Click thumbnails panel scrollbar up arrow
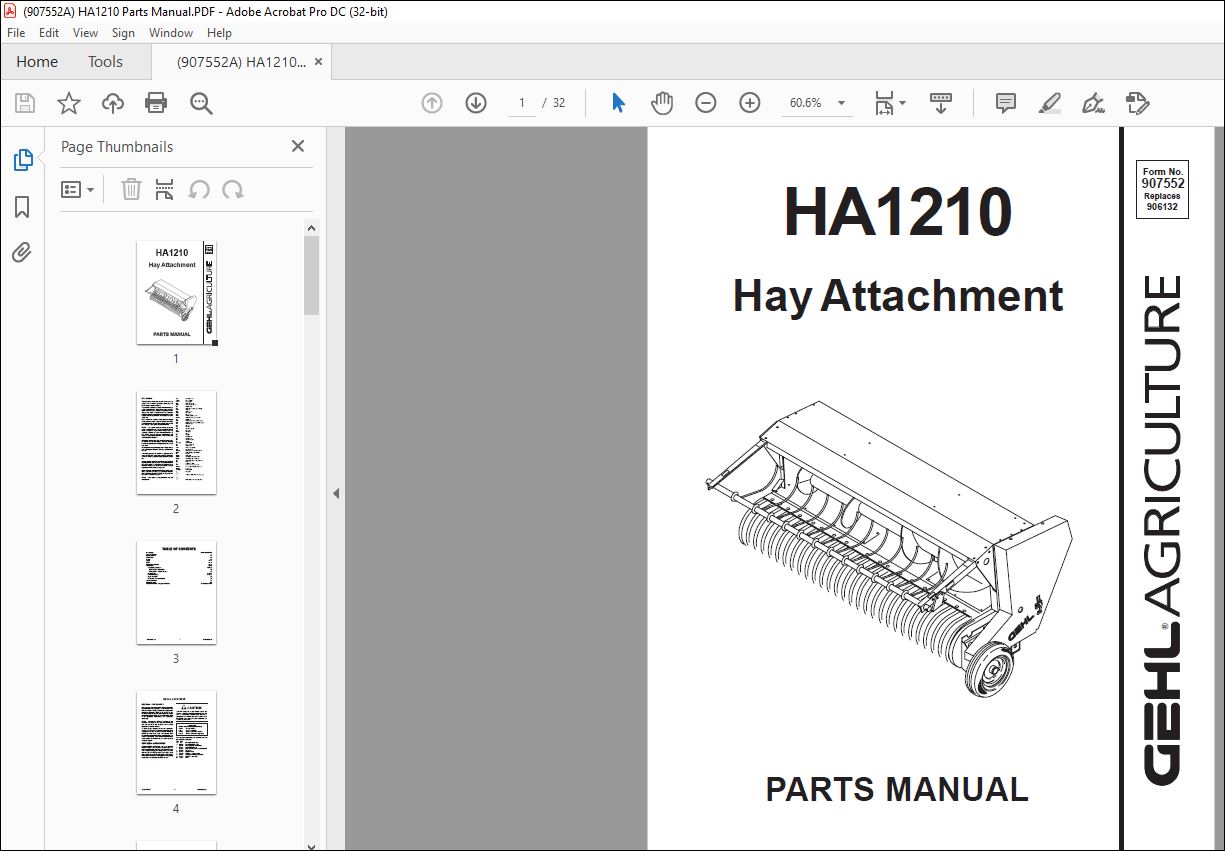The width and height of the screenshot is (1225, 851). [x=311, y=227]
